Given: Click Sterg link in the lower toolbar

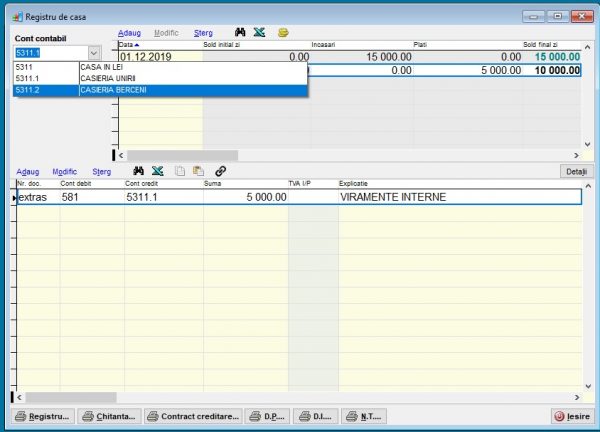Looking at the screenshot, I should click(x=101, y=171).
